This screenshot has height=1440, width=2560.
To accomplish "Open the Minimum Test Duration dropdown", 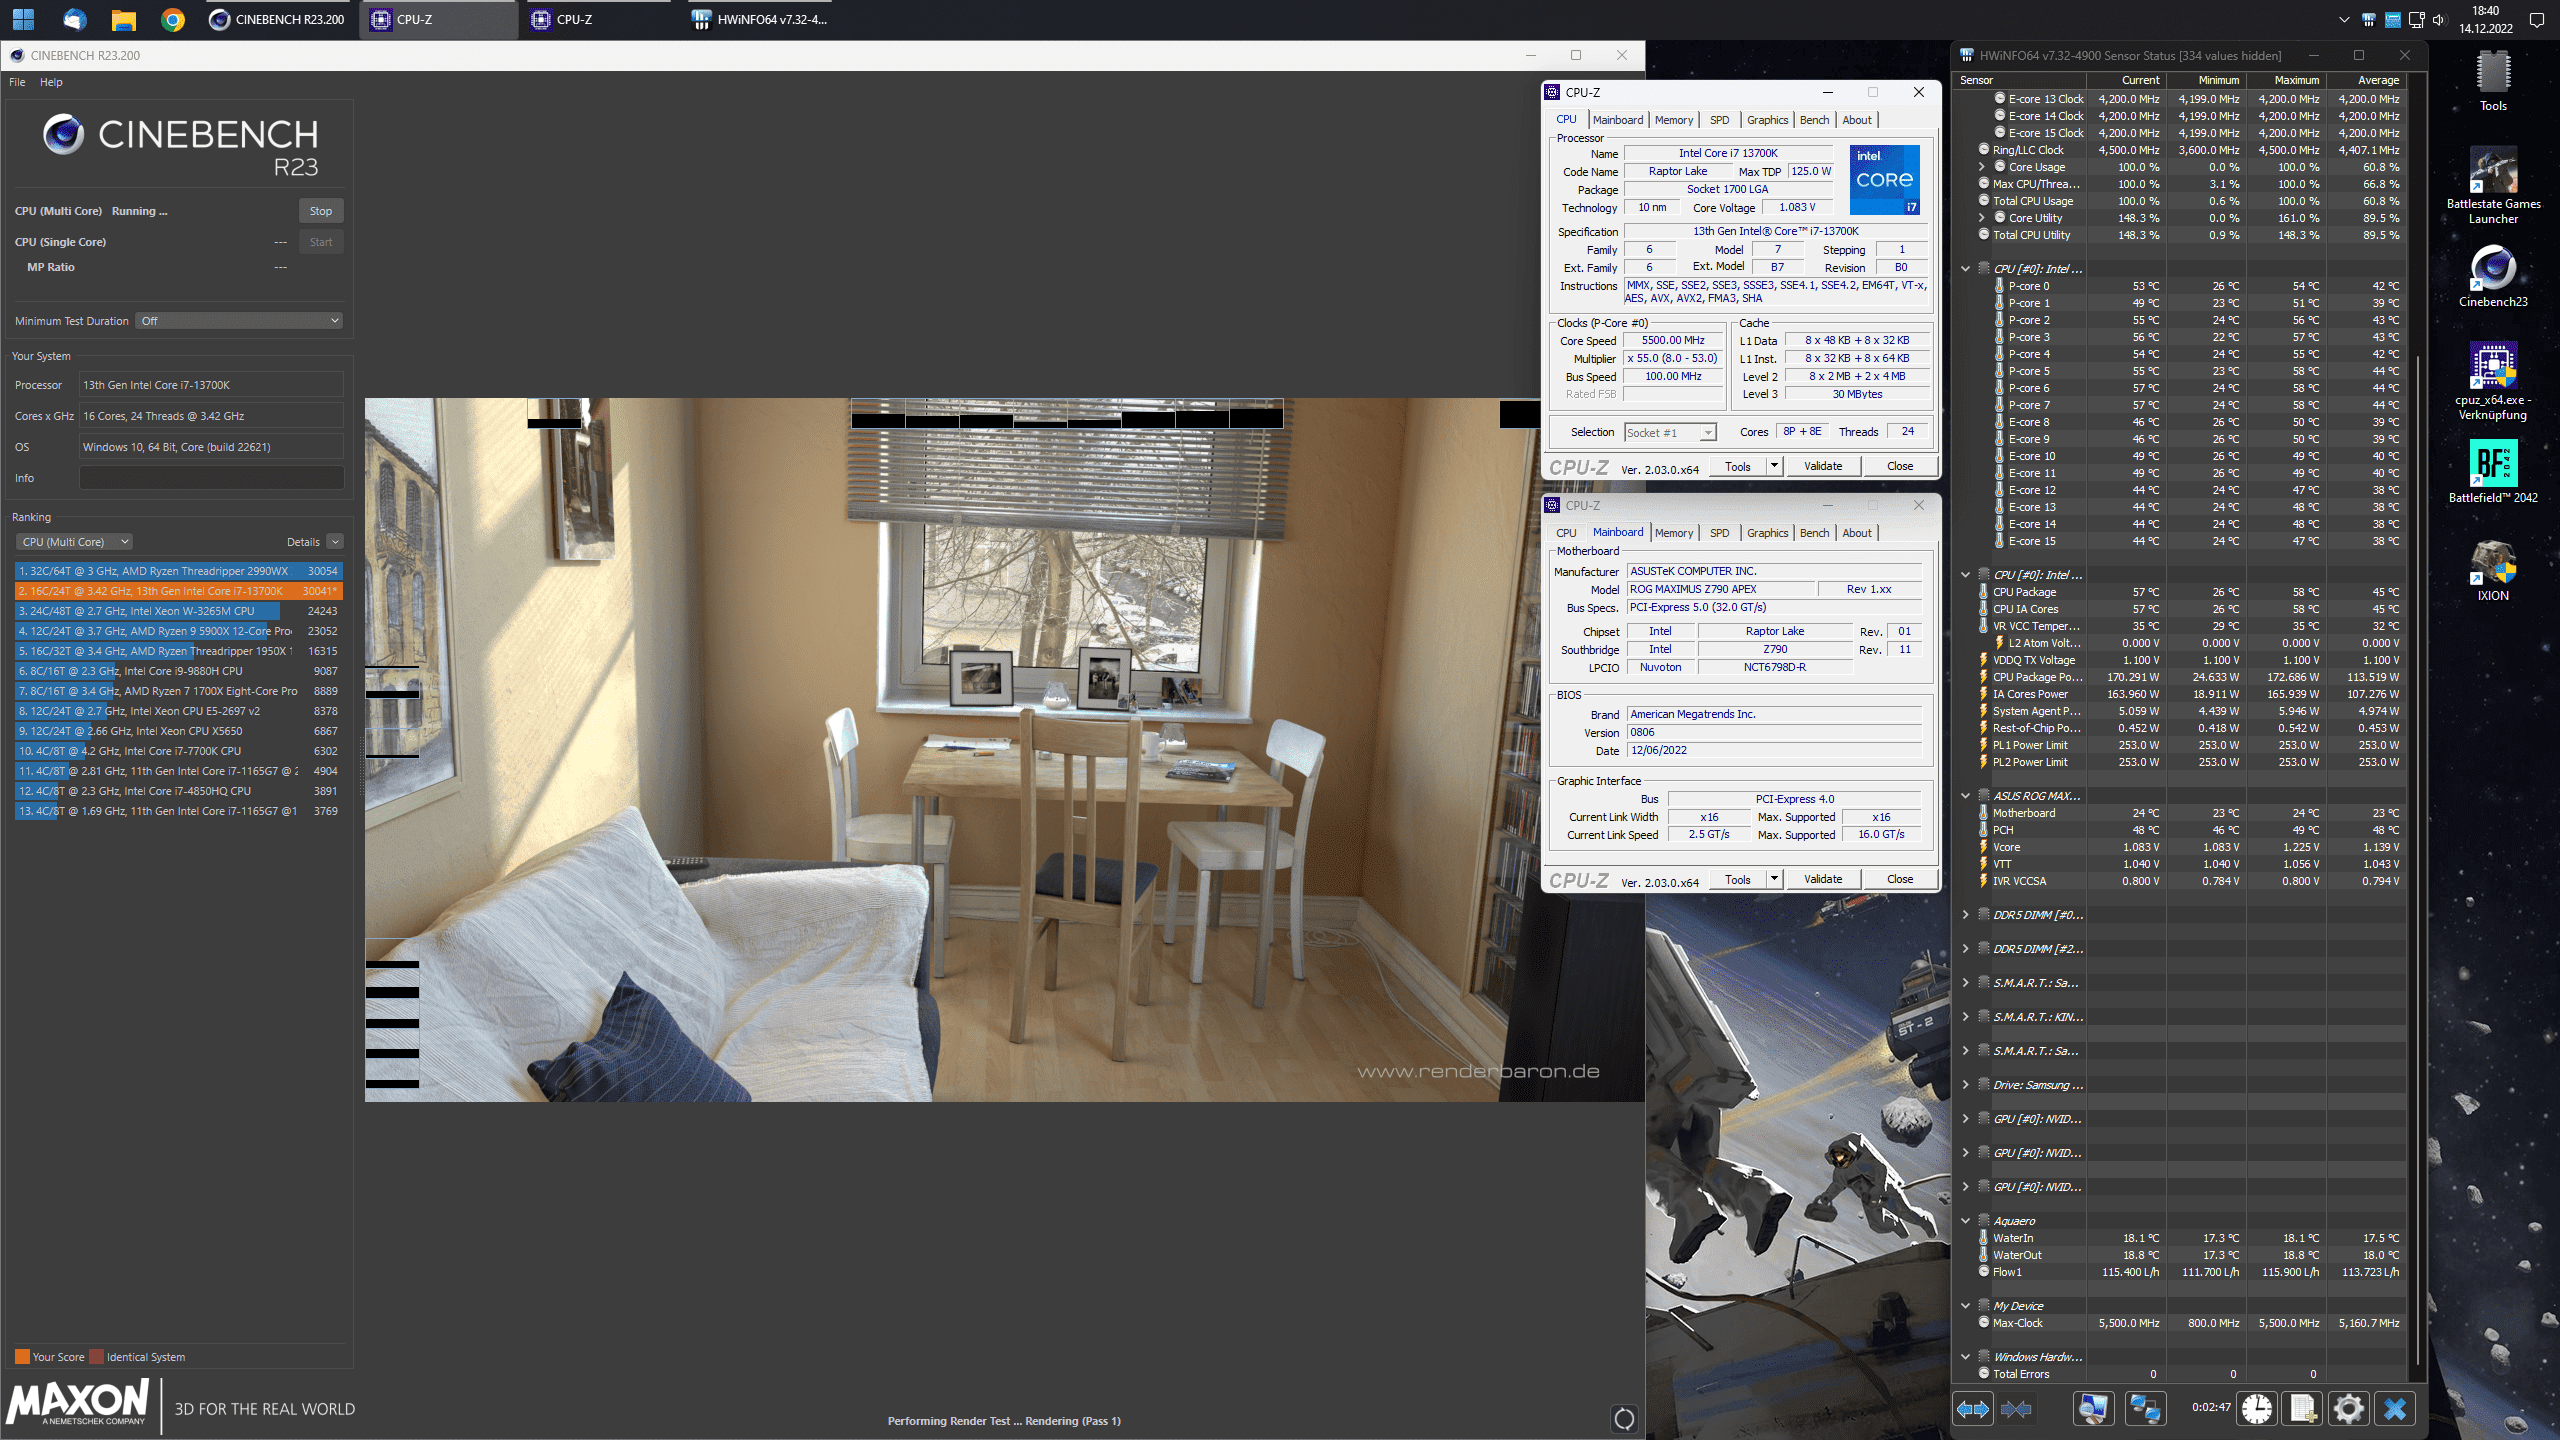I will (240, 321).
